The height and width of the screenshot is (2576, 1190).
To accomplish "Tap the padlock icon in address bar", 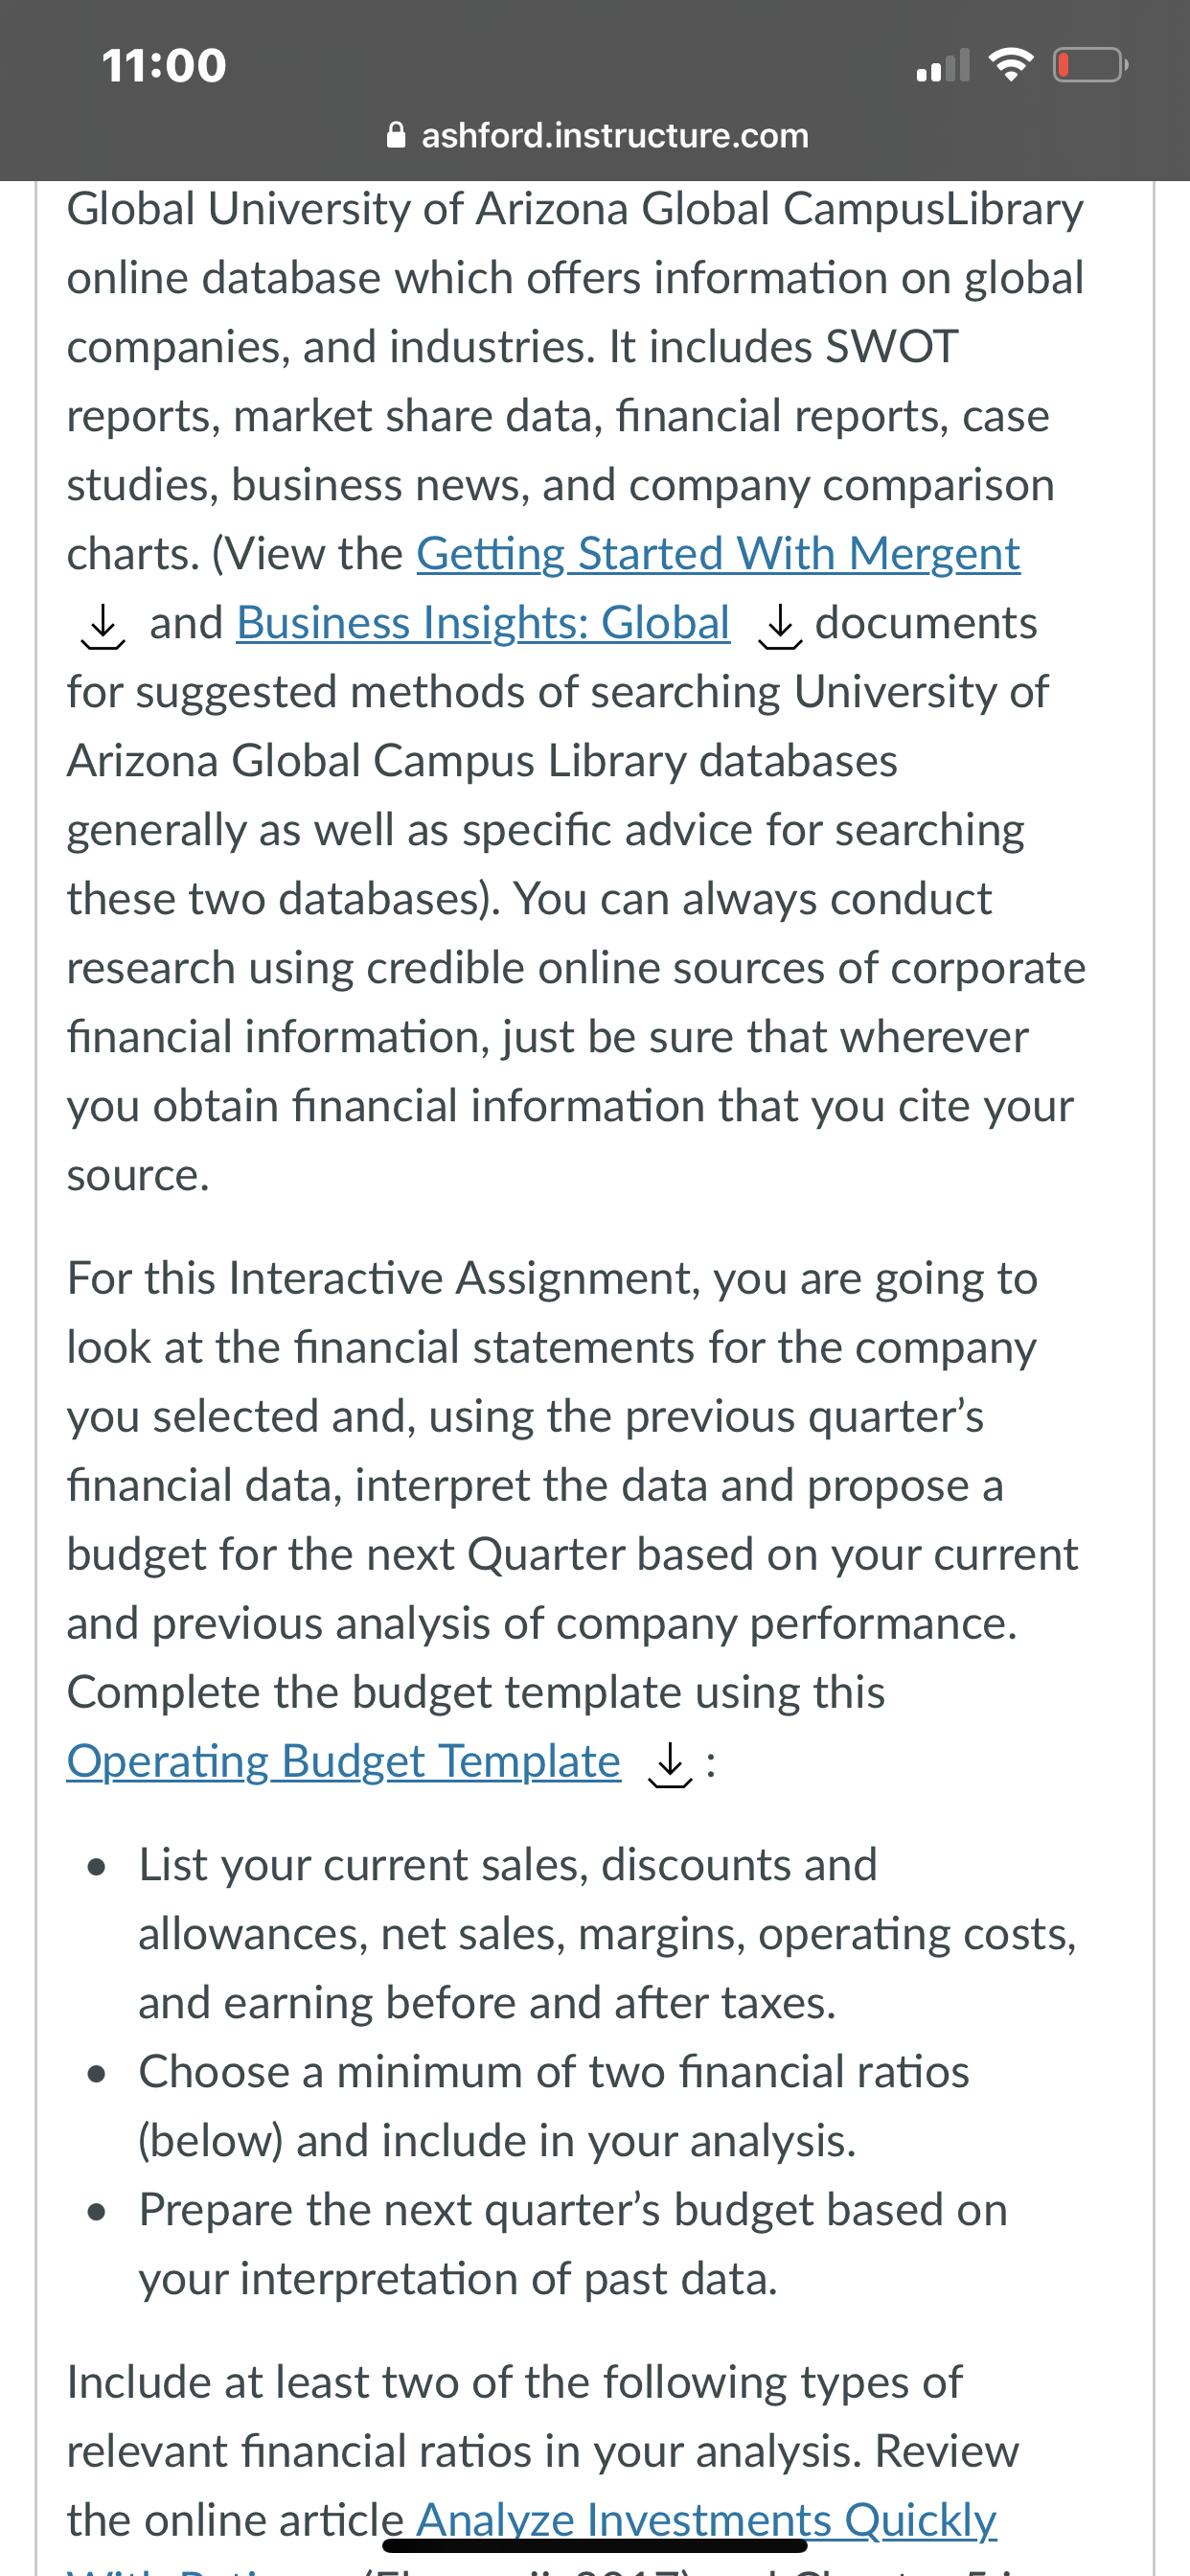I will pyautogui.click(x=396, y=135).
